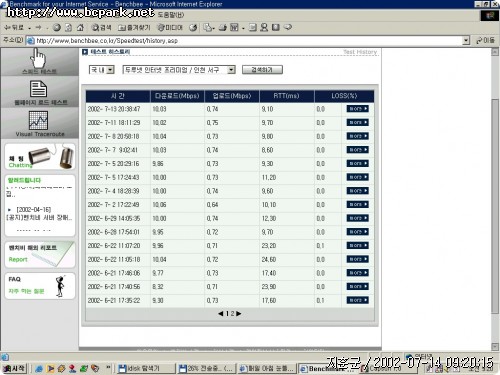500x375 pixels.
Task: Click more for 2002-6-21 17:35:22 row
Action: click(x=357, y=300)
